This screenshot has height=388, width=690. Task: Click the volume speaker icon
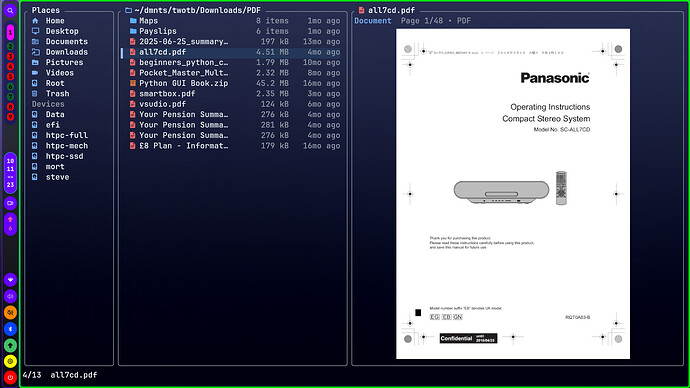pyautogui.click(x=10, y=296)
